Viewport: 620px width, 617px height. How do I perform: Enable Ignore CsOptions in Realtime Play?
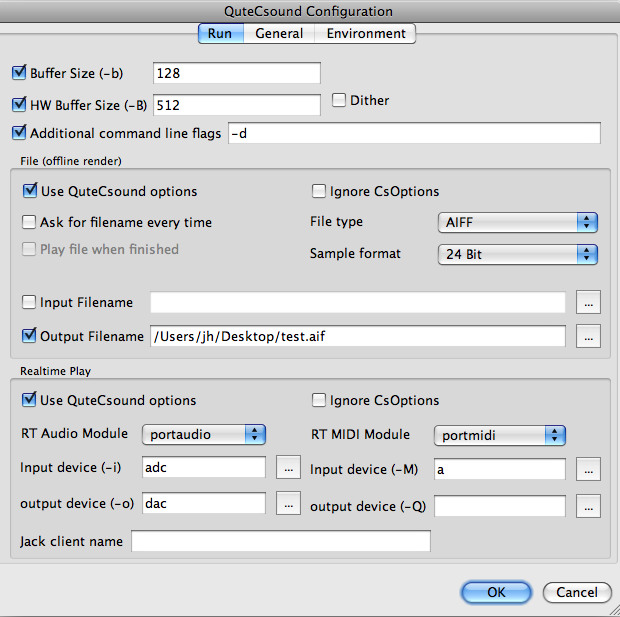(319, 400)
